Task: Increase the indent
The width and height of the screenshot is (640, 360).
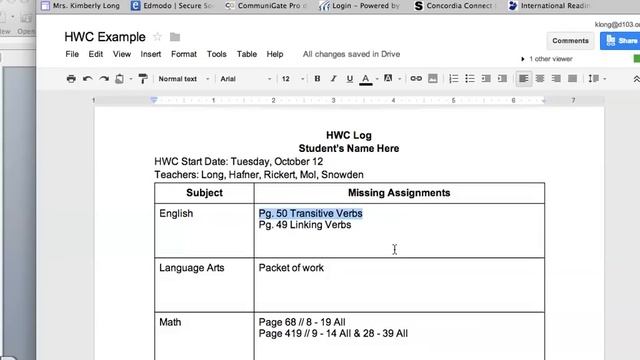Action: click(502, 79)
